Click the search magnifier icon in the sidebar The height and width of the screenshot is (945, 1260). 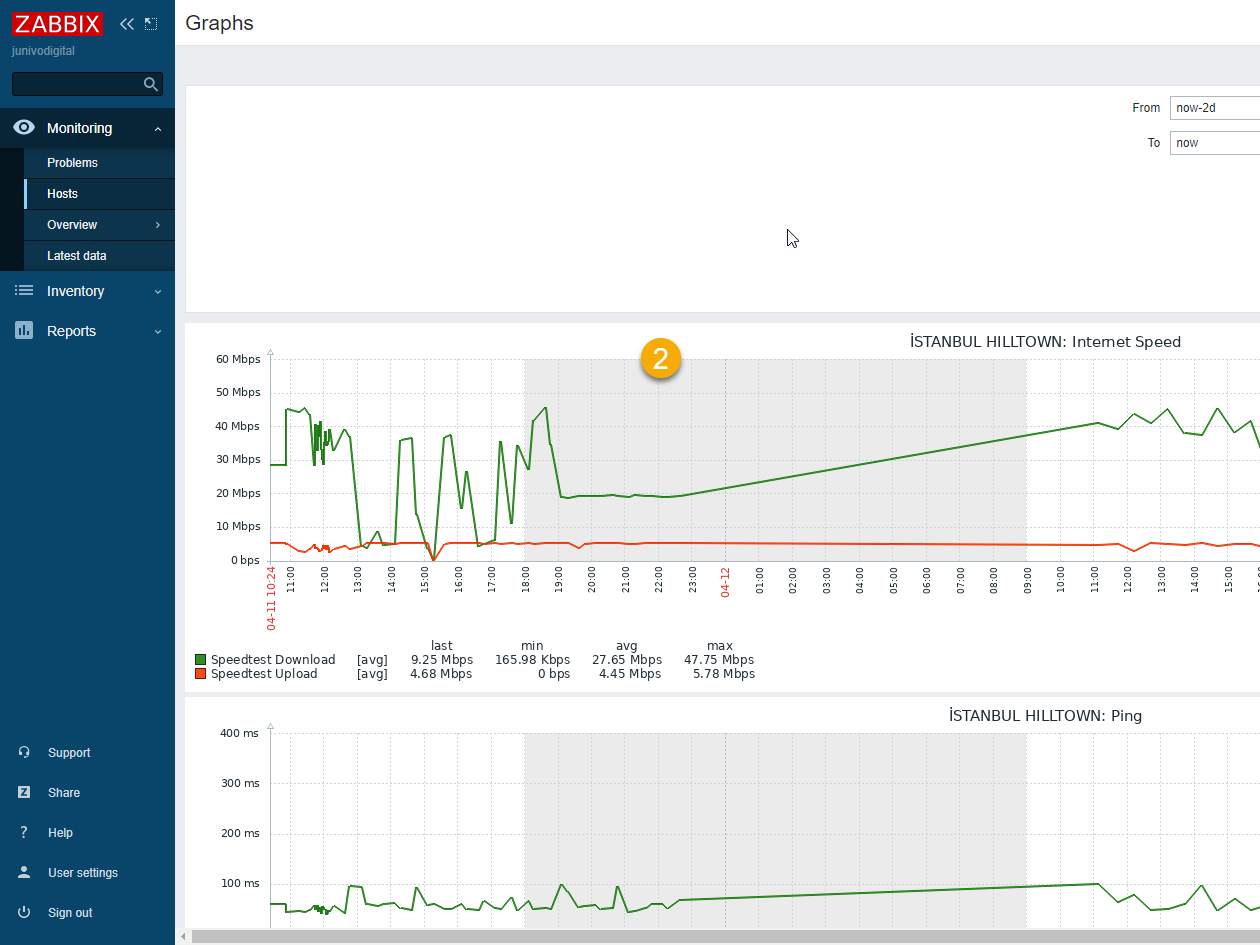click(x=151, y=84)
